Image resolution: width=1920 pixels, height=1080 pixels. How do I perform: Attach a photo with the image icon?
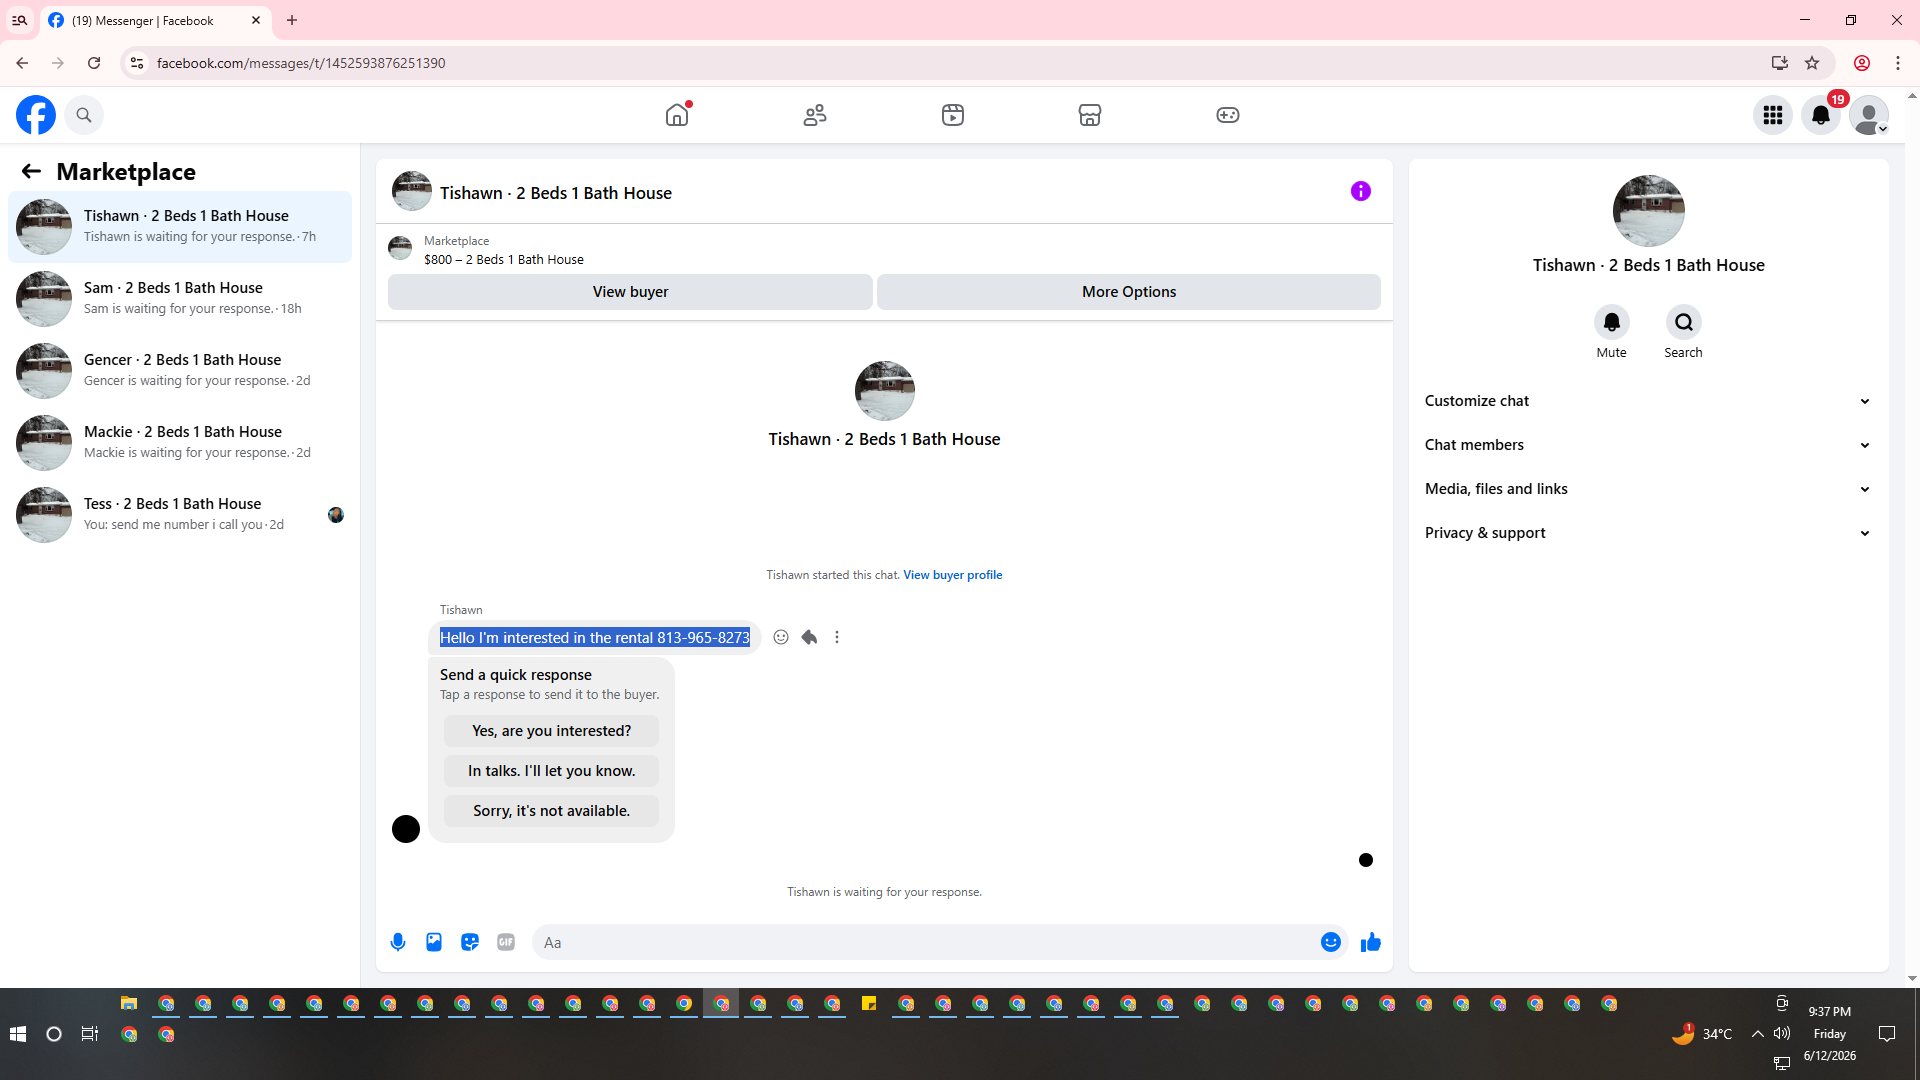(x=434, y=942)
